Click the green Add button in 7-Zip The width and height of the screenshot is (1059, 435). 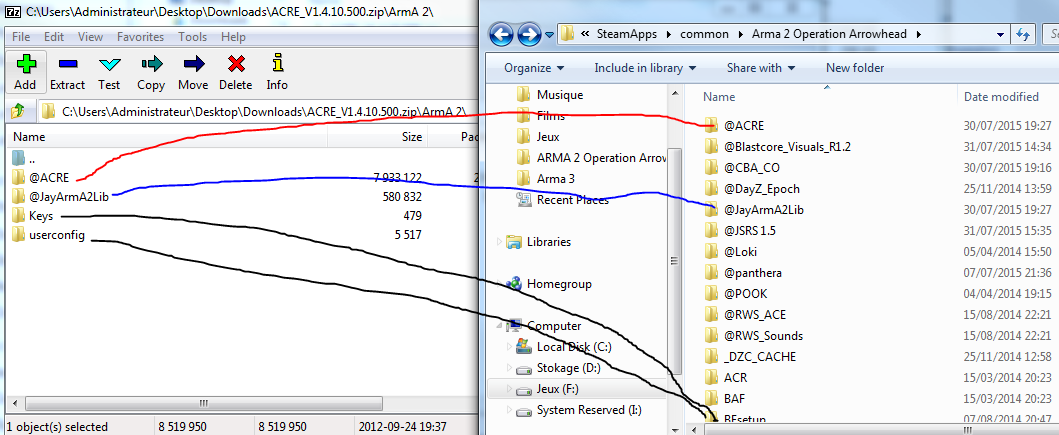tap(25, 72)
